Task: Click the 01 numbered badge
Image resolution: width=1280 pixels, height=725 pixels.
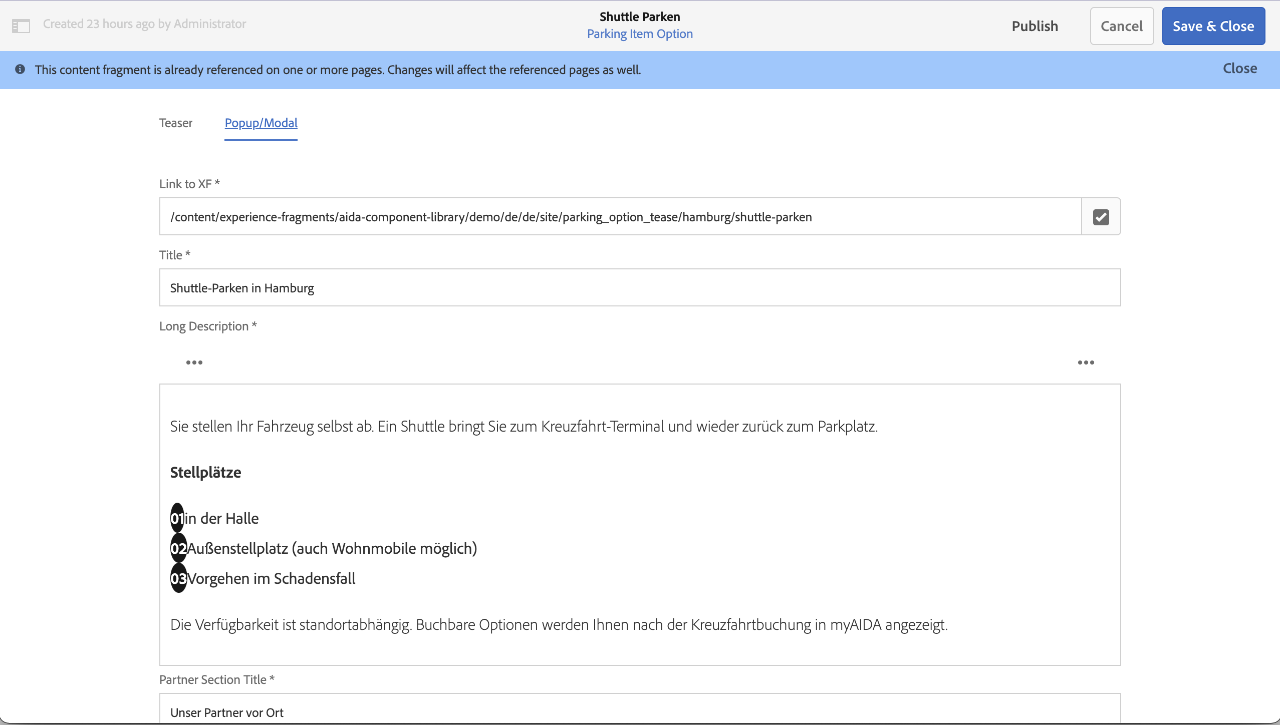Action: [x=177, y=519]
